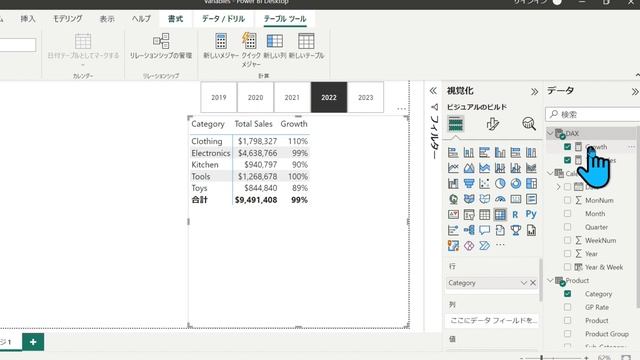Check the Year & Week field checkbox
The image size is (640, 360).
567,267
